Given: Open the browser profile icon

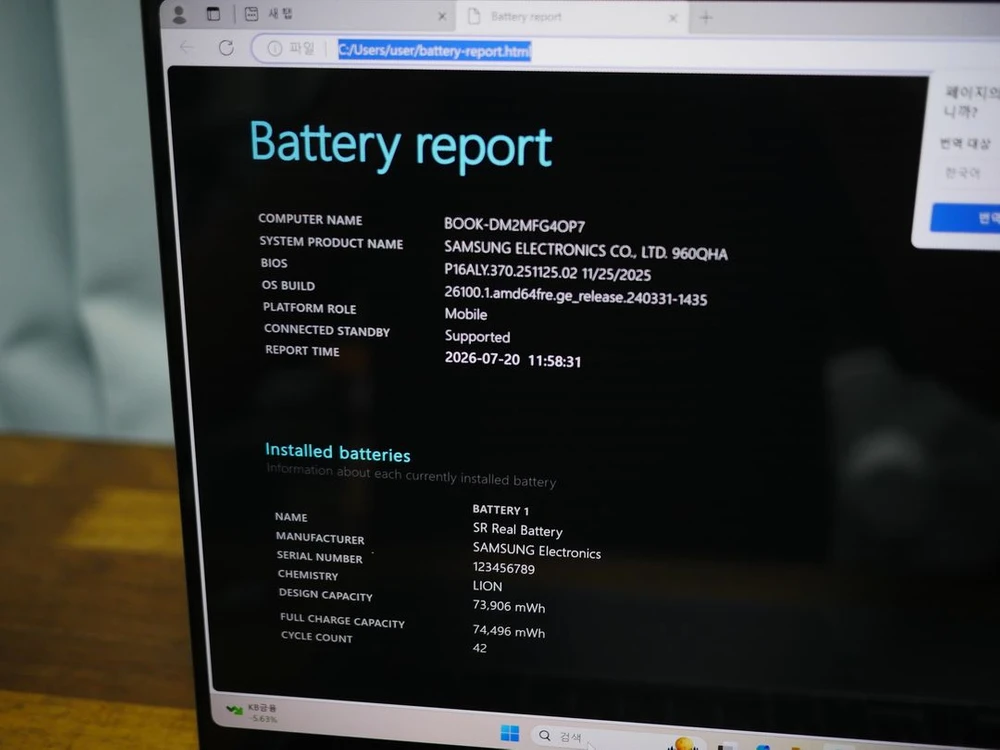Looking at the screenshot, I should (x=179, y=14).
